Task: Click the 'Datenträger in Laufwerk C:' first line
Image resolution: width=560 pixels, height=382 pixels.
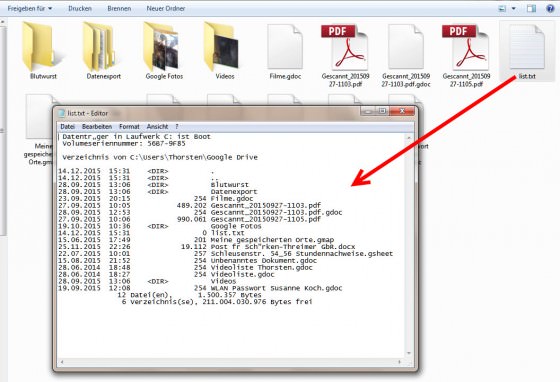Action: point(136,137)
